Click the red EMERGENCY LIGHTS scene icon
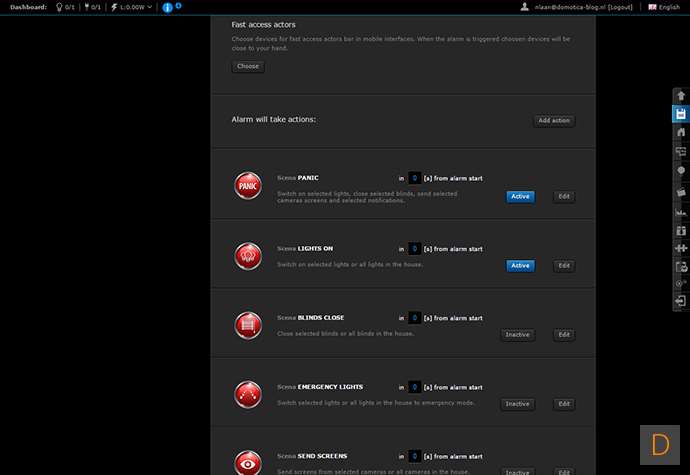The height and width of the screenshot is (475, 690). 248,394
